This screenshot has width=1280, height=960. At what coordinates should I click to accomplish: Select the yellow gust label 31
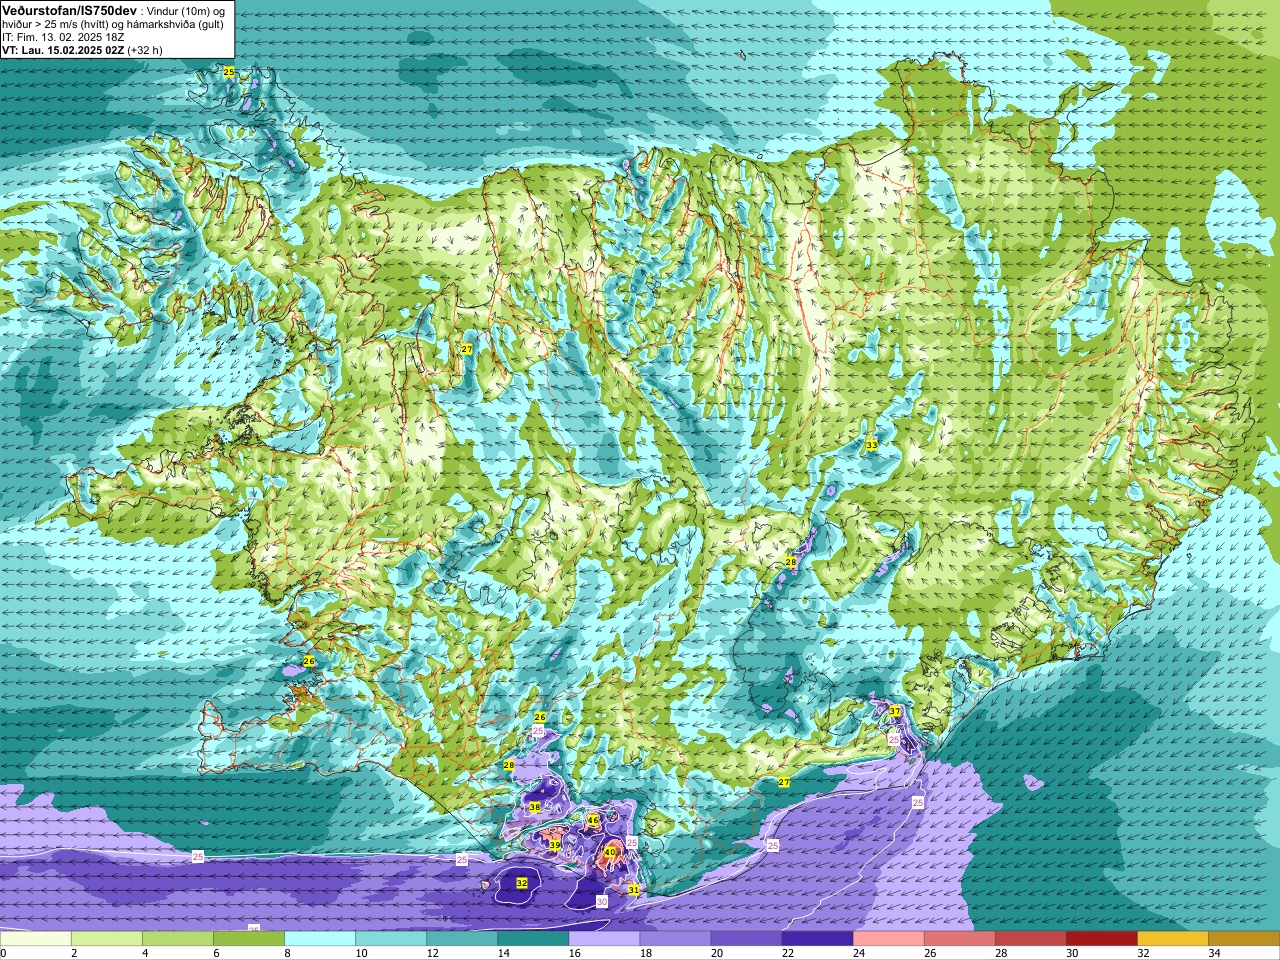click(x=633, y=889)
